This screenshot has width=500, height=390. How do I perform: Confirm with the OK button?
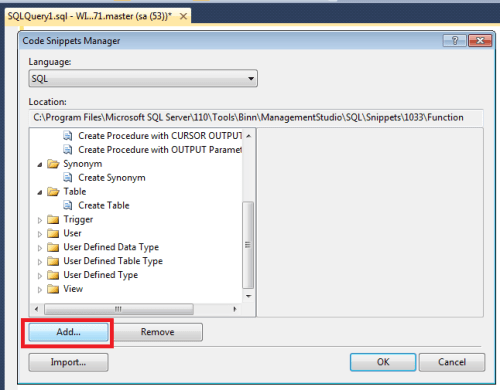[x=383, y=362]
